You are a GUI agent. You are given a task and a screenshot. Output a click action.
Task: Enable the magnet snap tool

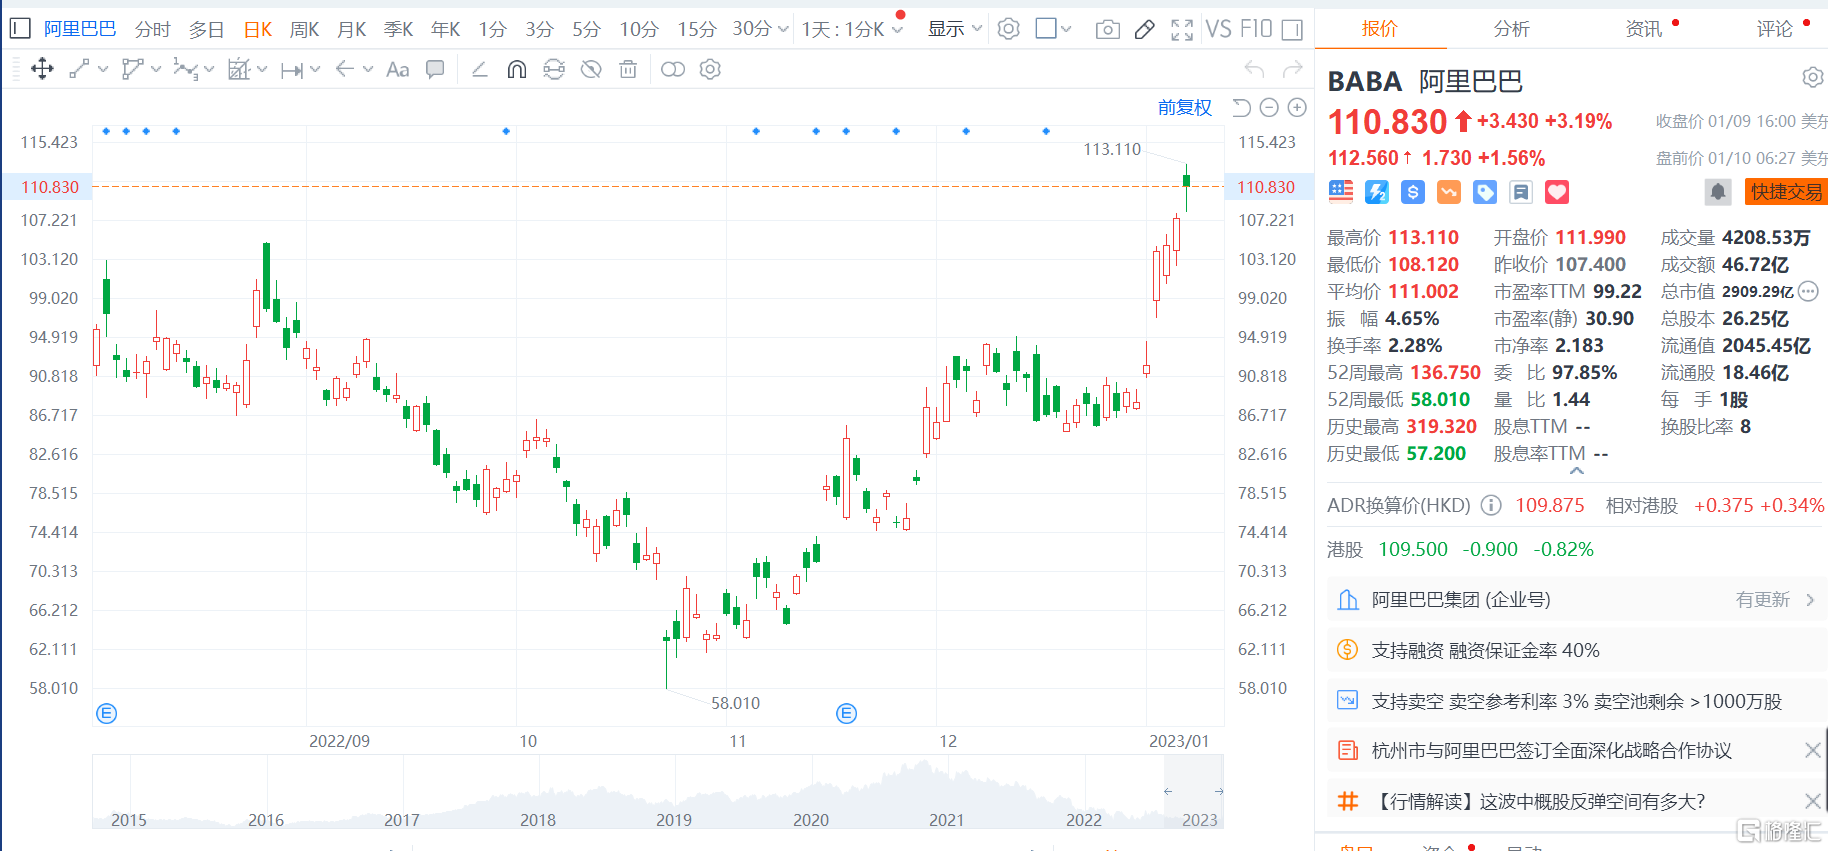coord(517,69)
